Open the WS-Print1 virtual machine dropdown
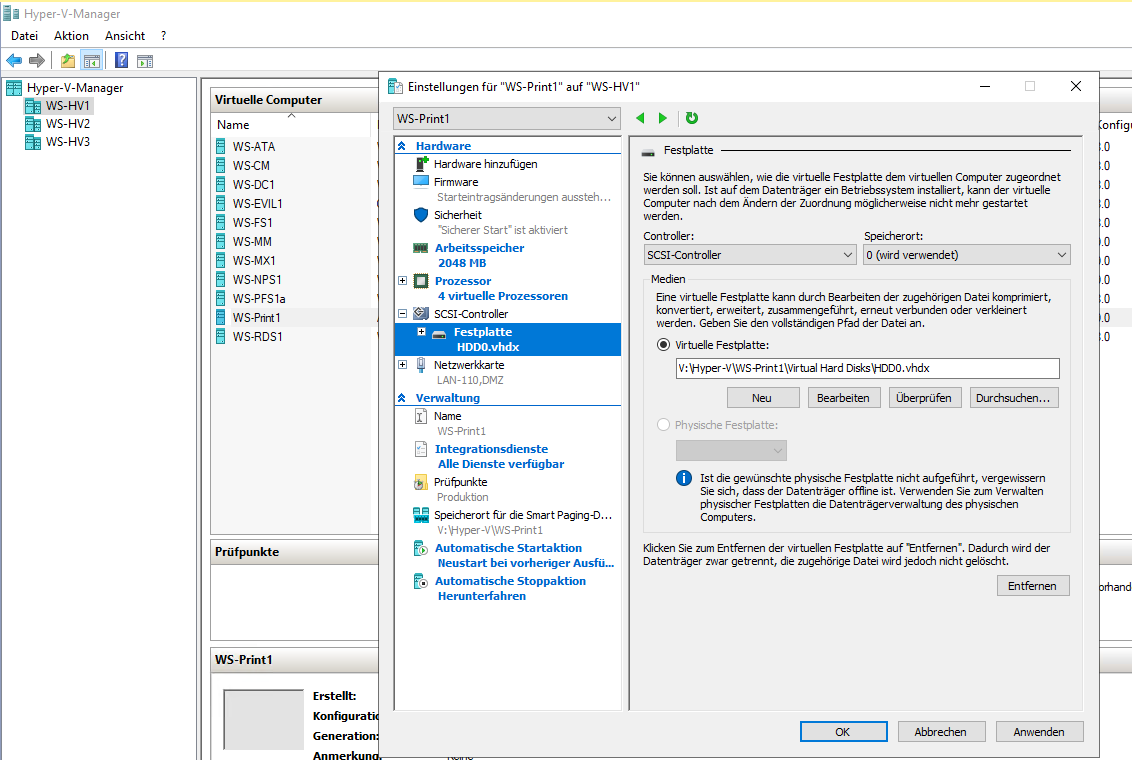The image size is (1132, 760). pos(507,118)
